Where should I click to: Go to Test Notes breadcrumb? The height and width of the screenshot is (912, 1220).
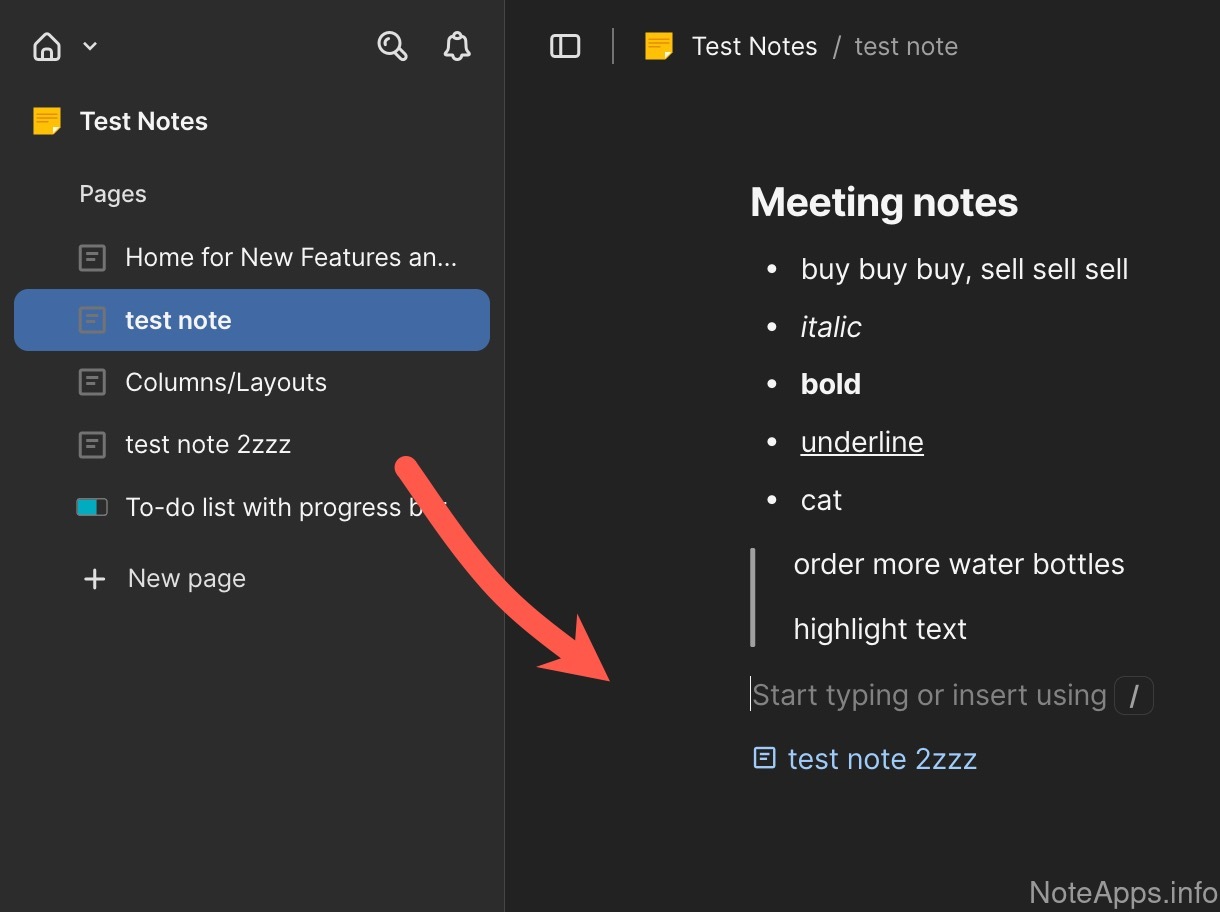click(x=754, y=46)
